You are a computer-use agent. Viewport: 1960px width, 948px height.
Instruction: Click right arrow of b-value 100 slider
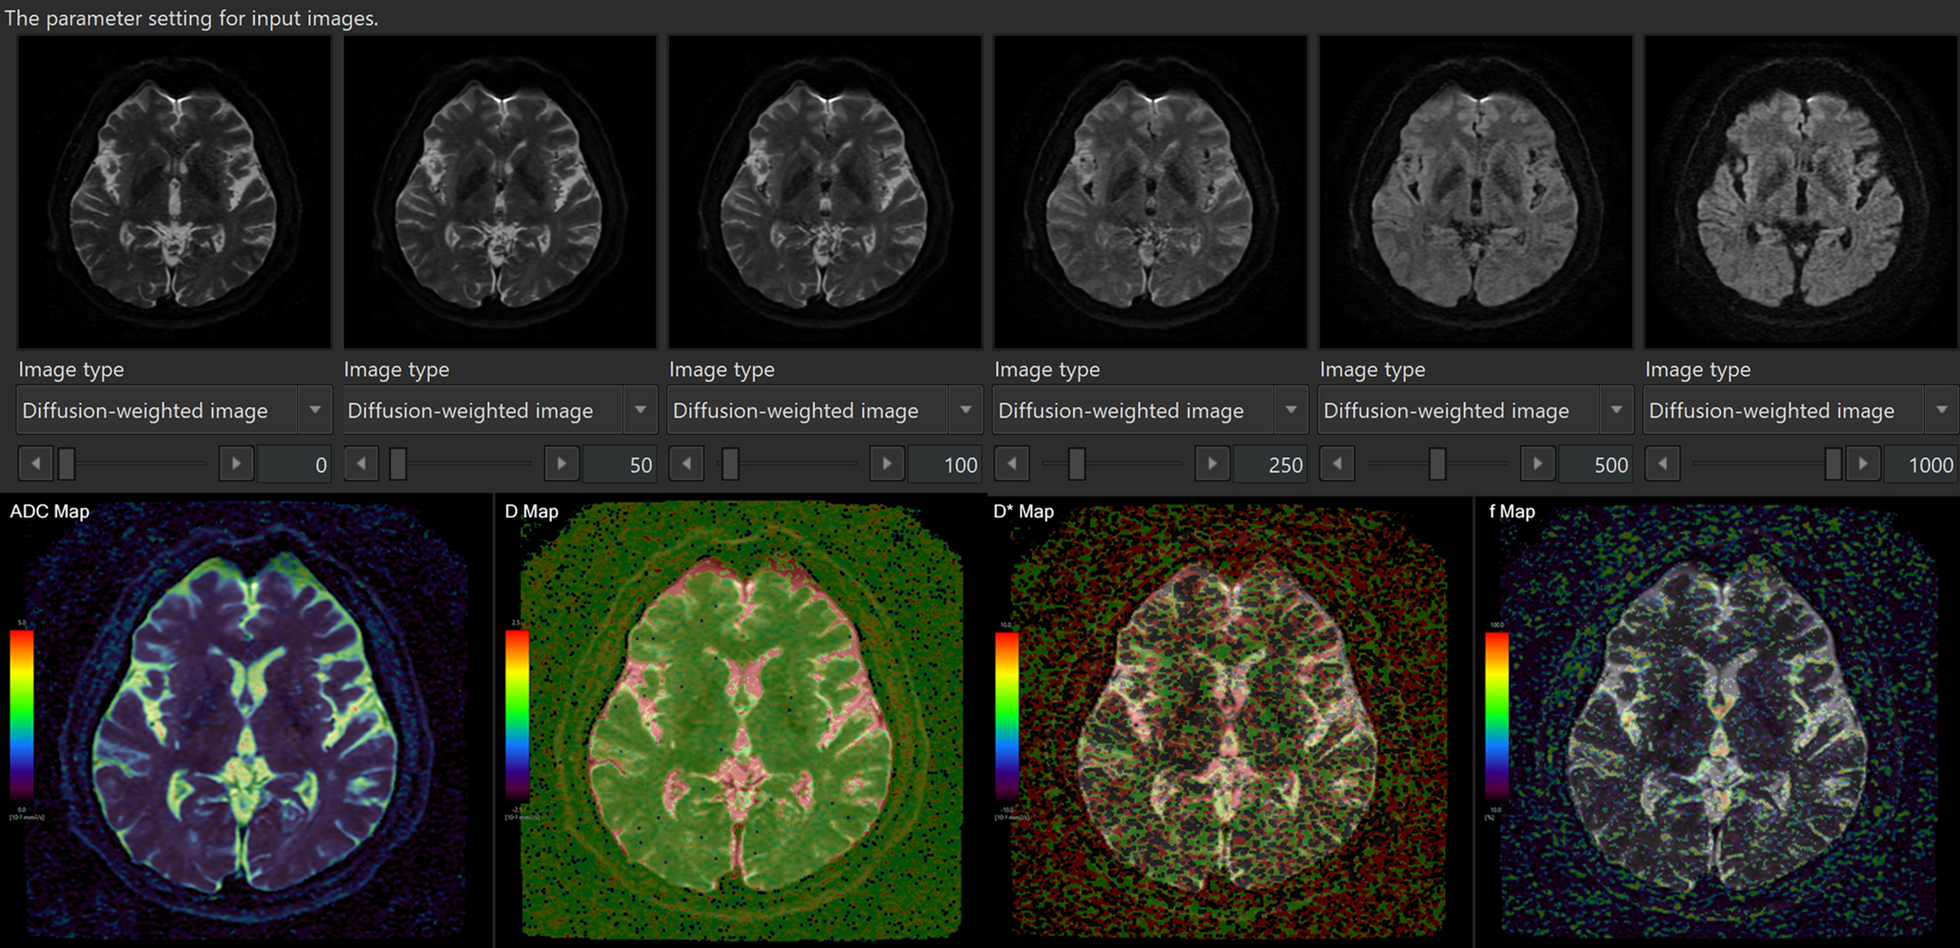click(887, 464)
